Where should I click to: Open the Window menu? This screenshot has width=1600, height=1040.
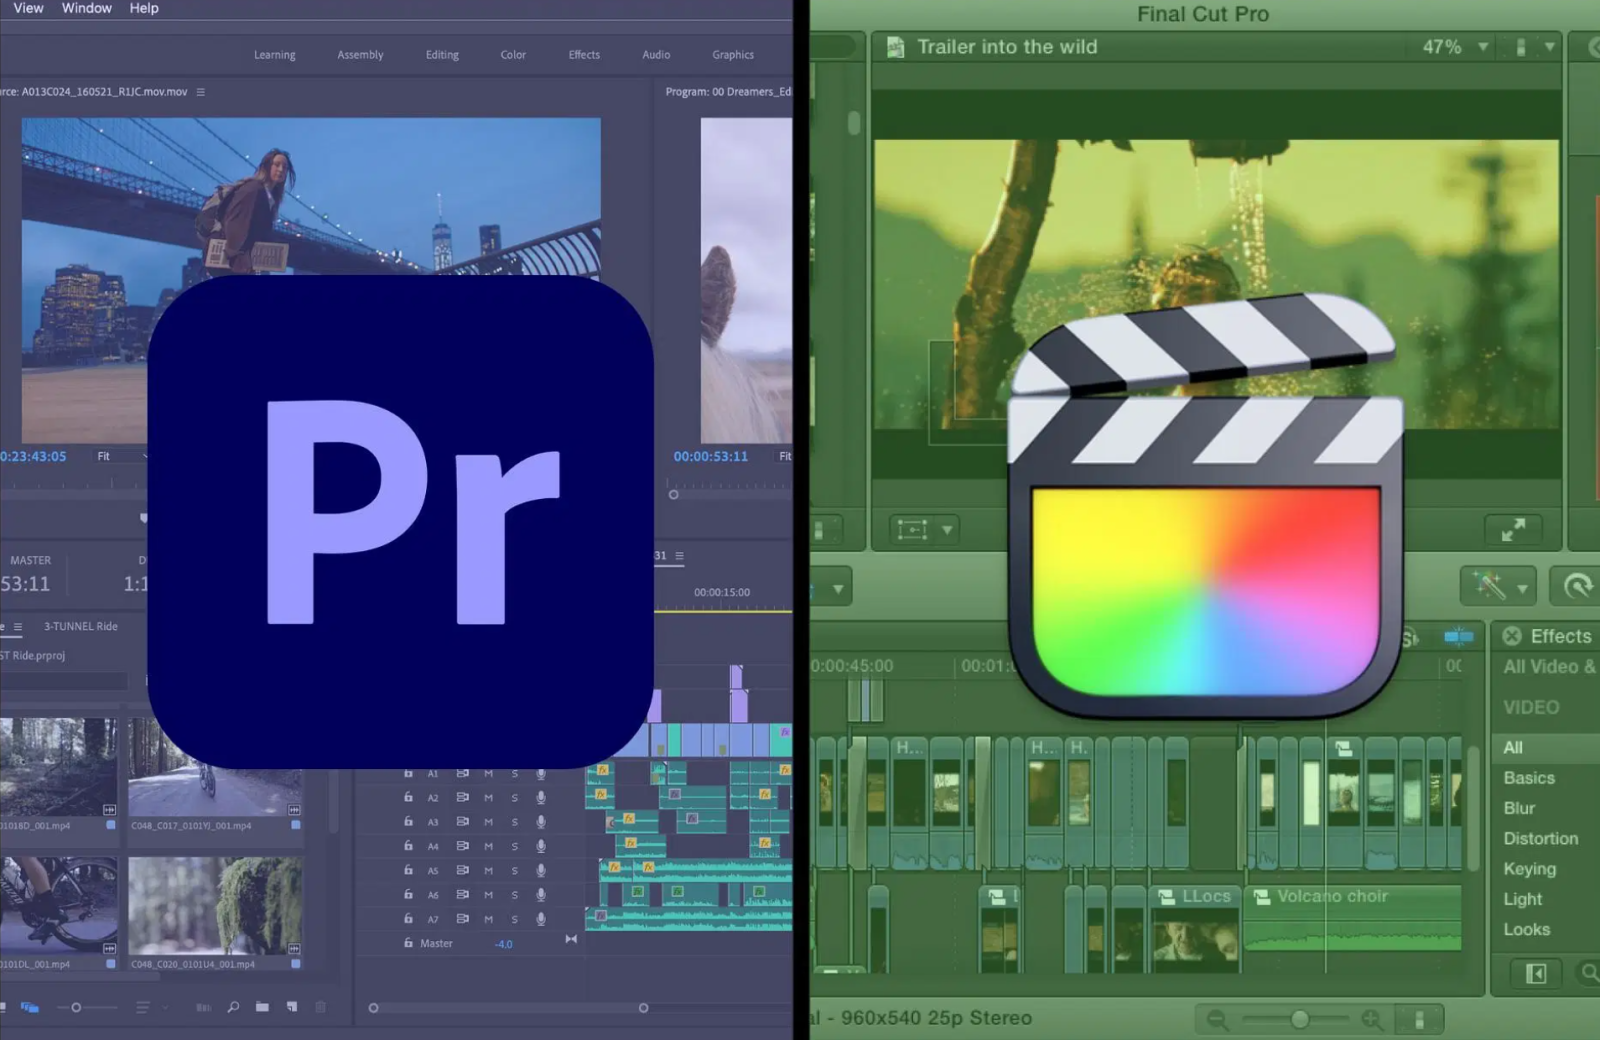click(x=87, y=8)
